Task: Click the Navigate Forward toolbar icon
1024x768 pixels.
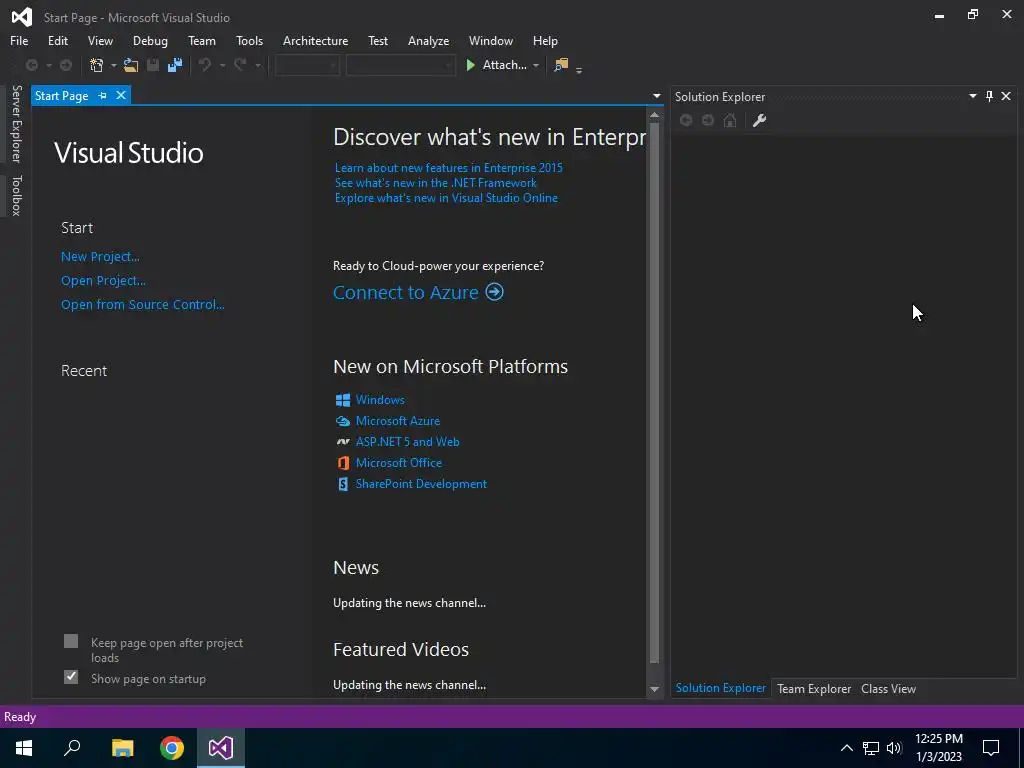Action: (66, 65)
